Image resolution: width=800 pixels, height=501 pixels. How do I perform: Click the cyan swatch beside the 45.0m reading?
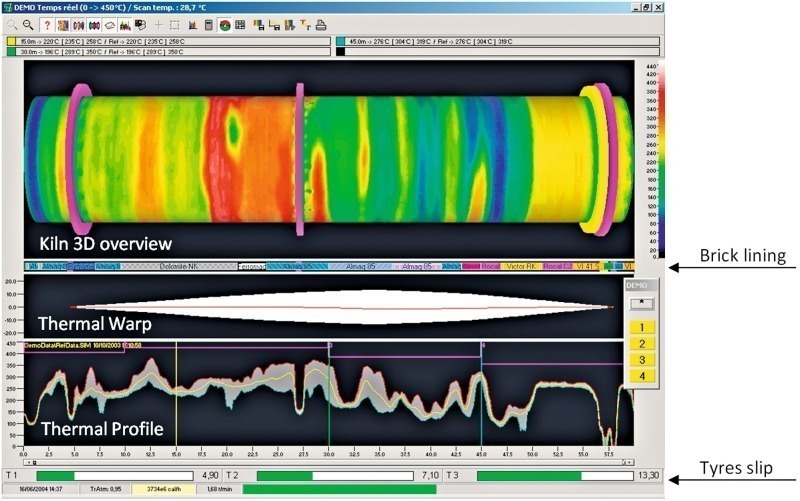pos(340,41)
